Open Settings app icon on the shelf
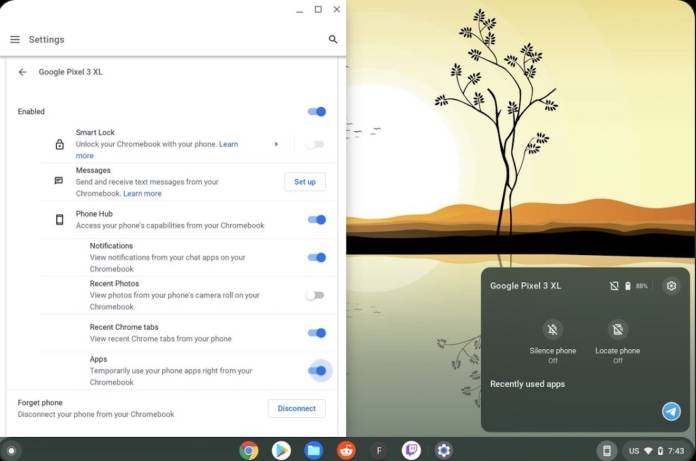The width and height of the screenshot is (696, 461). click(x=444, y=451)
